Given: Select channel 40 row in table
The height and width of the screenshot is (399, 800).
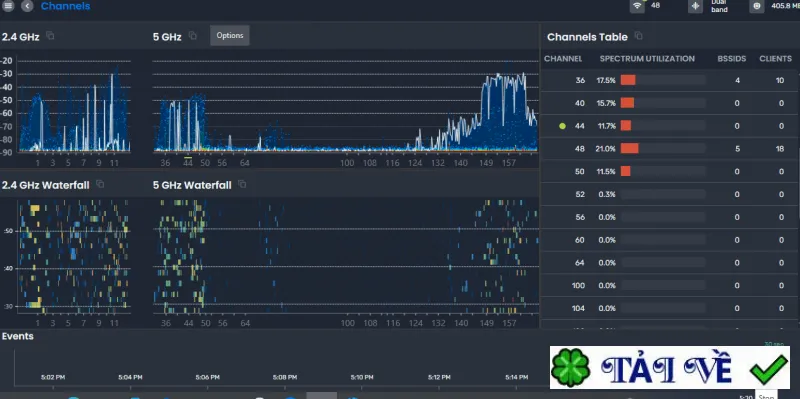Looking at the screenshot, I should coord(668,103).
